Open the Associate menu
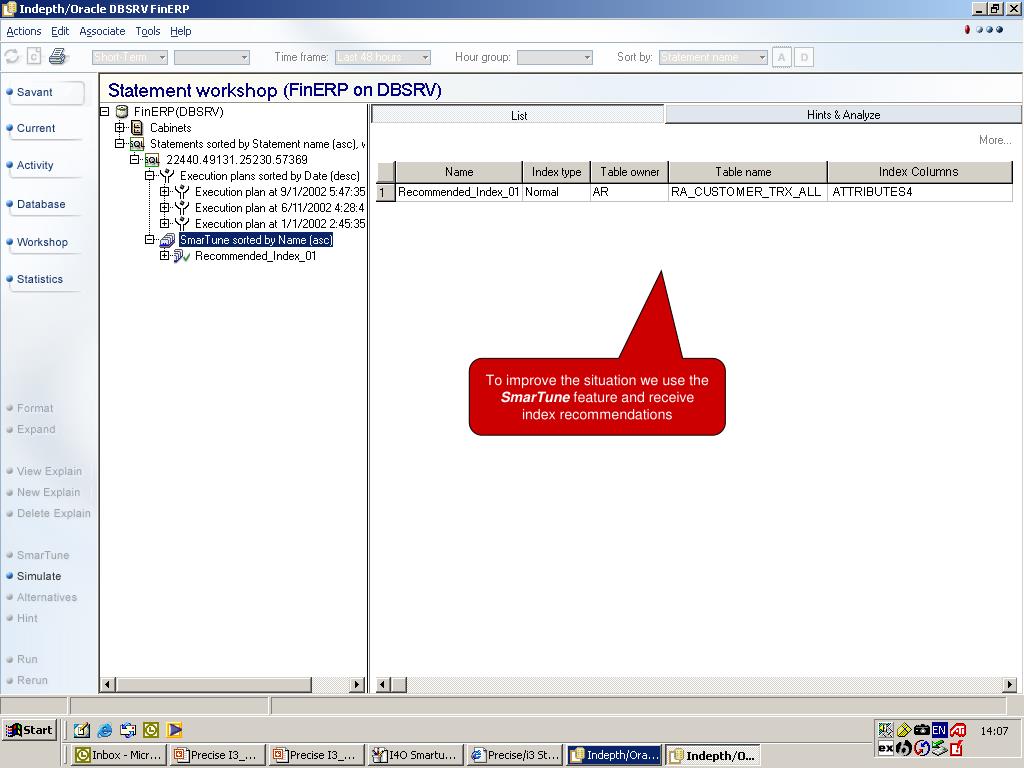 pos(102,31)
